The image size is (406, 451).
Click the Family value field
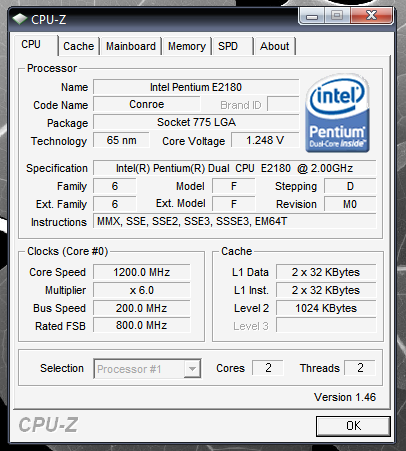point(115,186)
